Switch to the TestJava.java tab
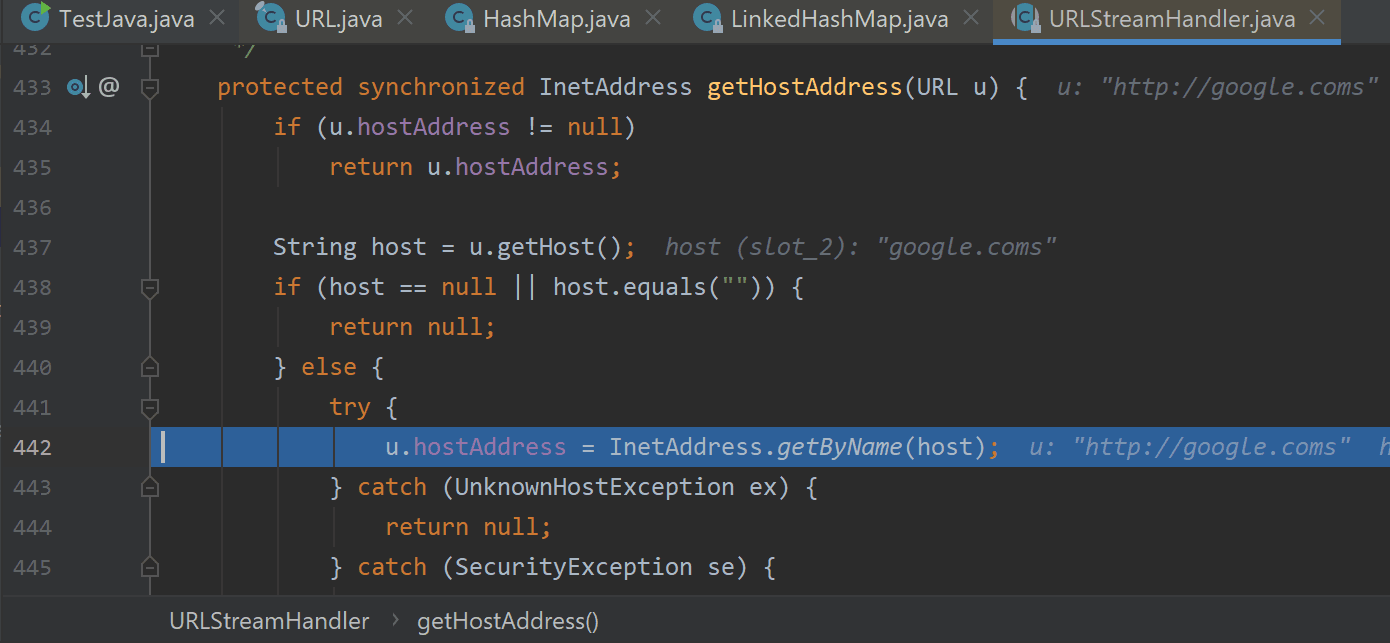The image size is (1390, 643). (x=126, y=18)
